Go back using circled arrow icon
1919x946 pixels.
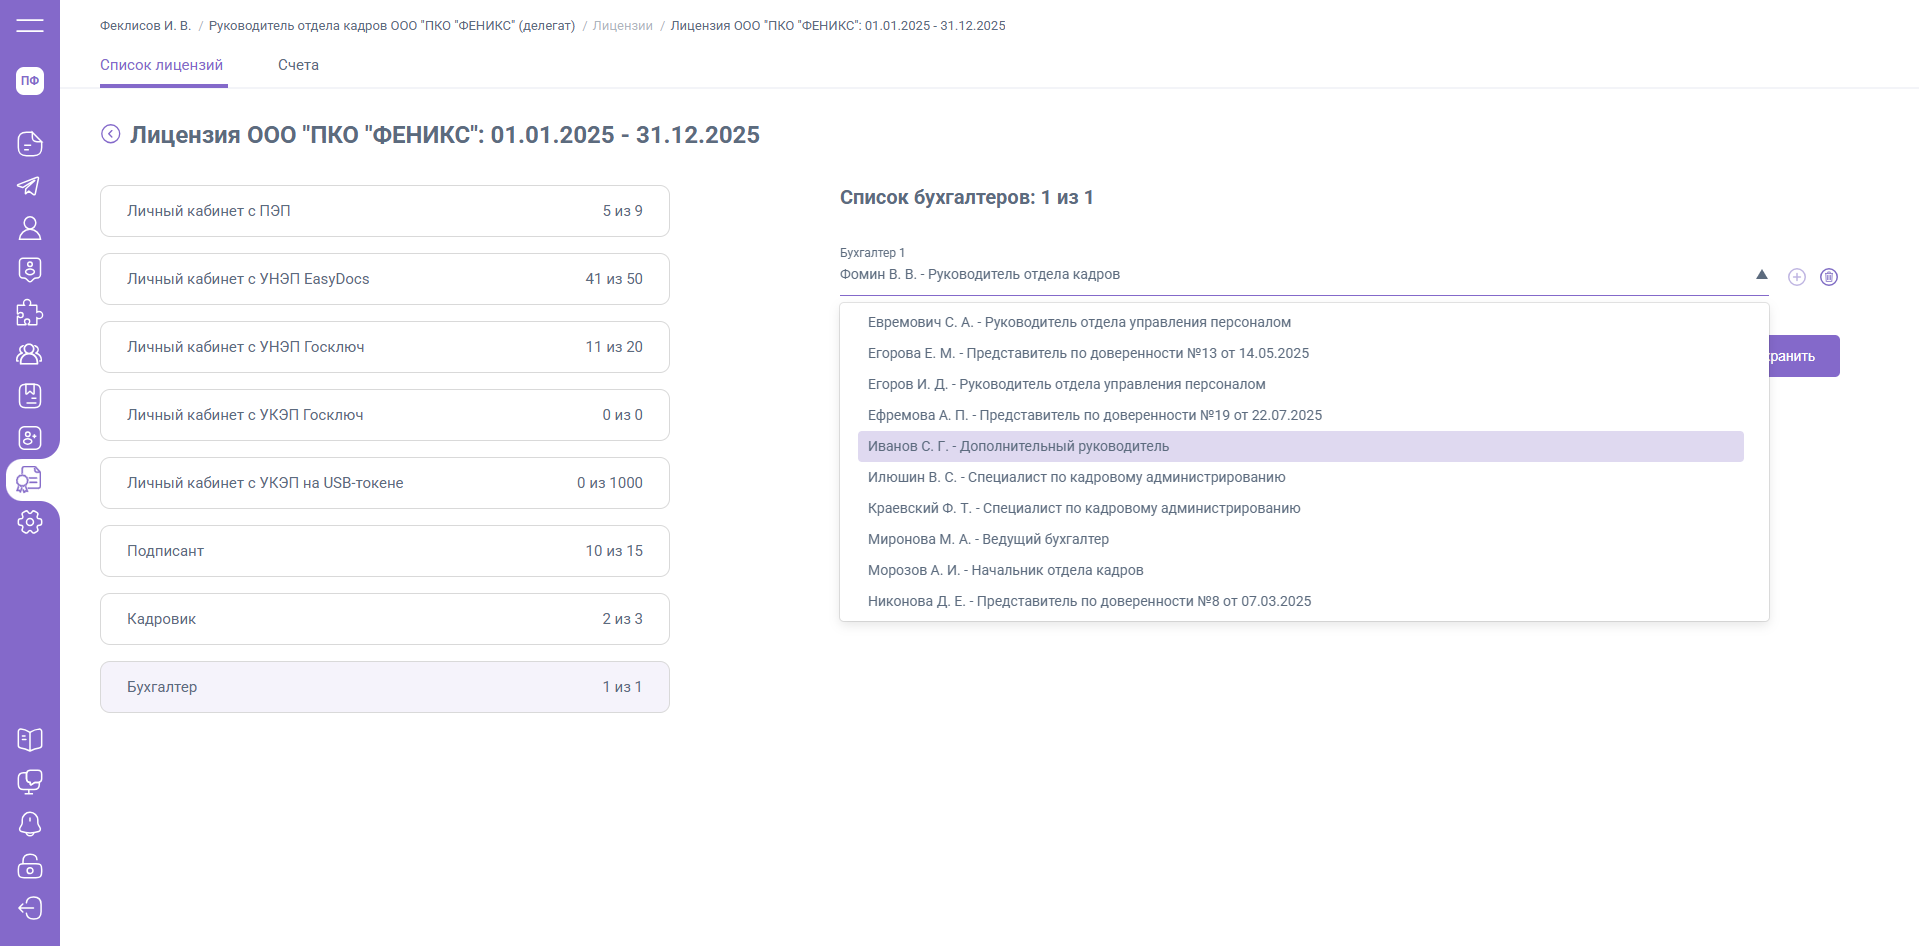click(x=111, y=134)
